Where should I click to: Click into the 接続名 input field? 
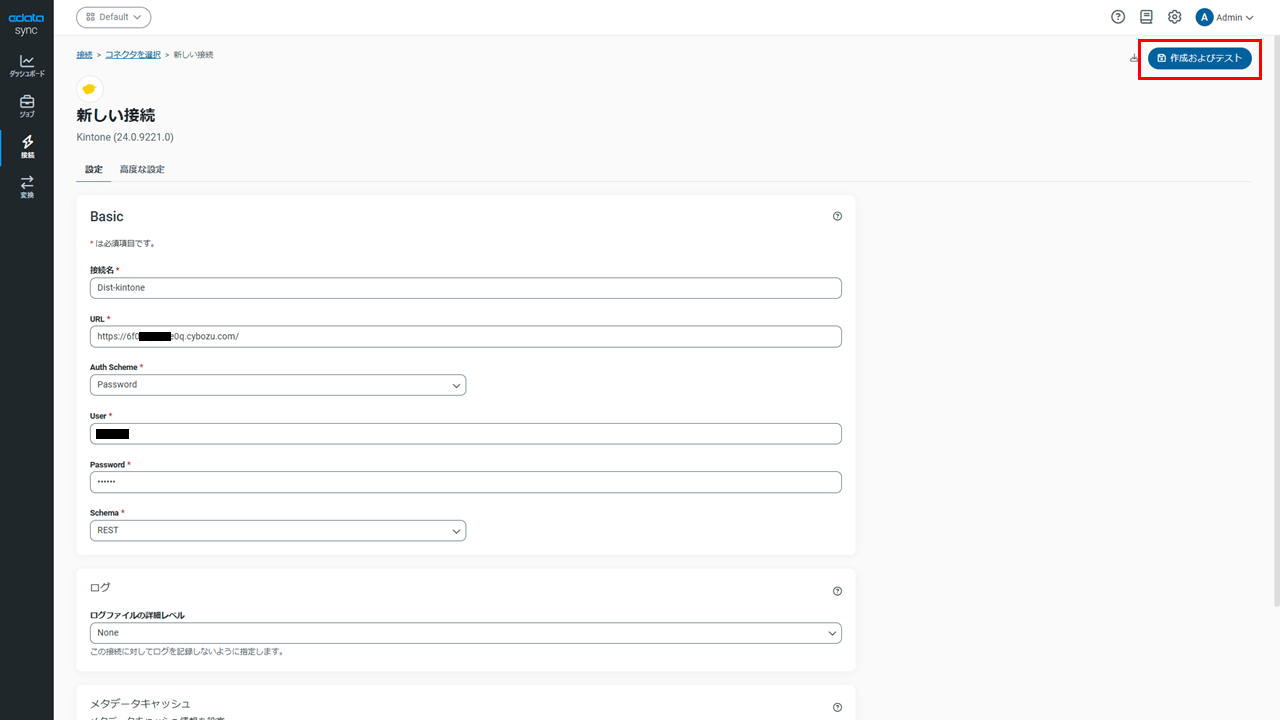(466, 288)
